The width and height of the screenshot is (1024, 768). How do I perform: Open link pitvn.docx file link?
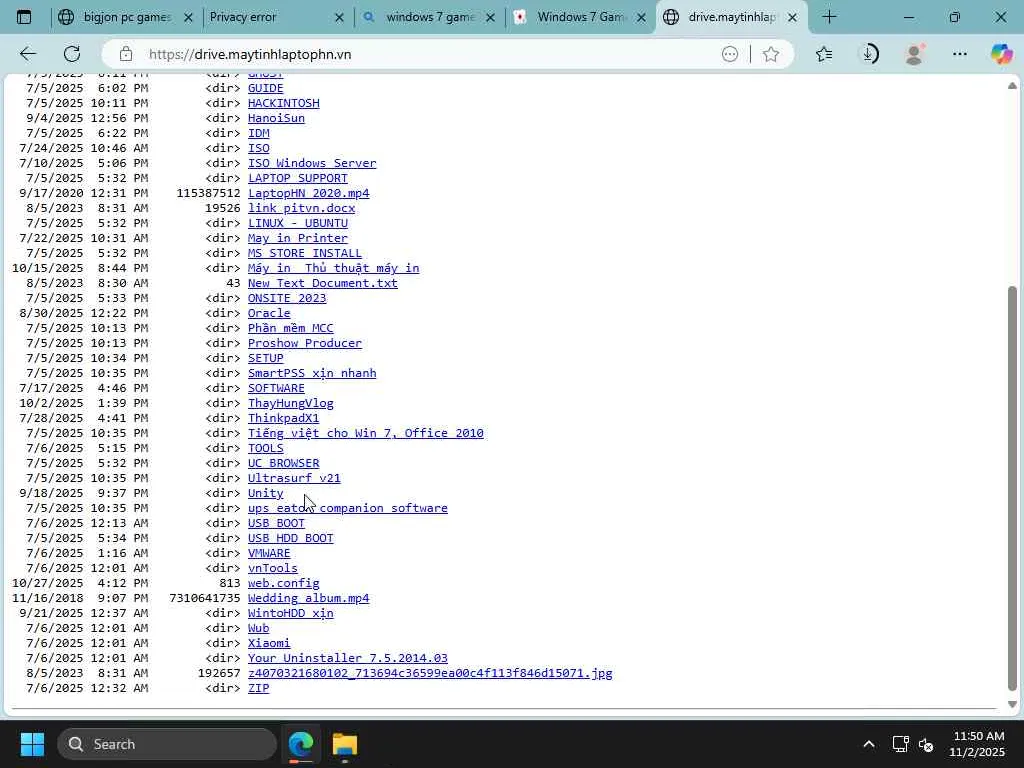click(301, 208)
